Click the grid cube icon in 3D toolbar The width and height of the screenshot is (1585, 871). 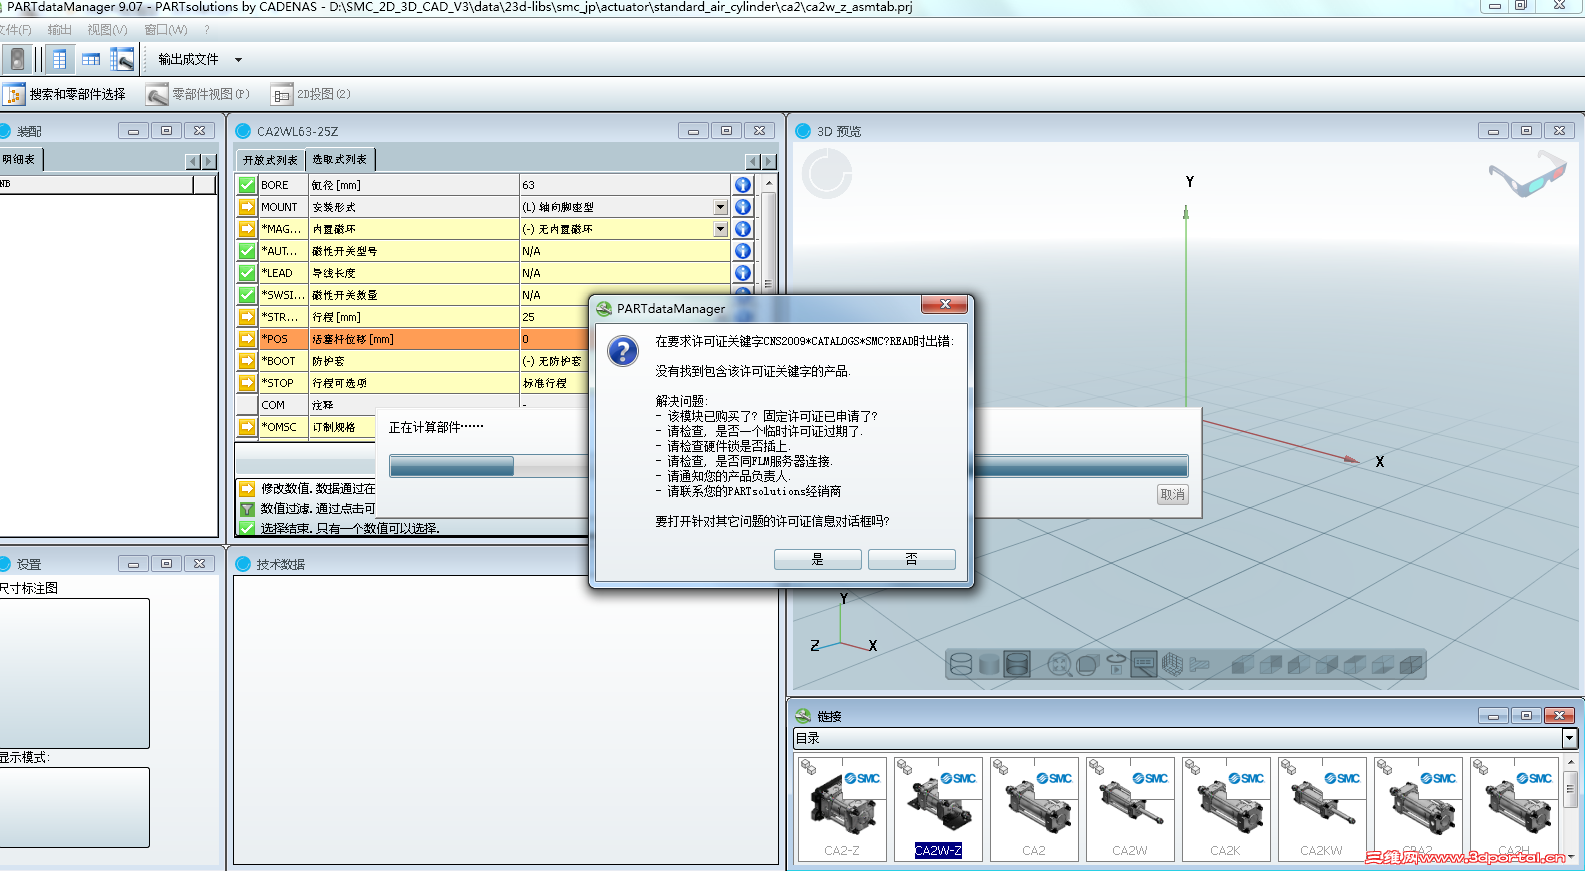click(1172, 664)
